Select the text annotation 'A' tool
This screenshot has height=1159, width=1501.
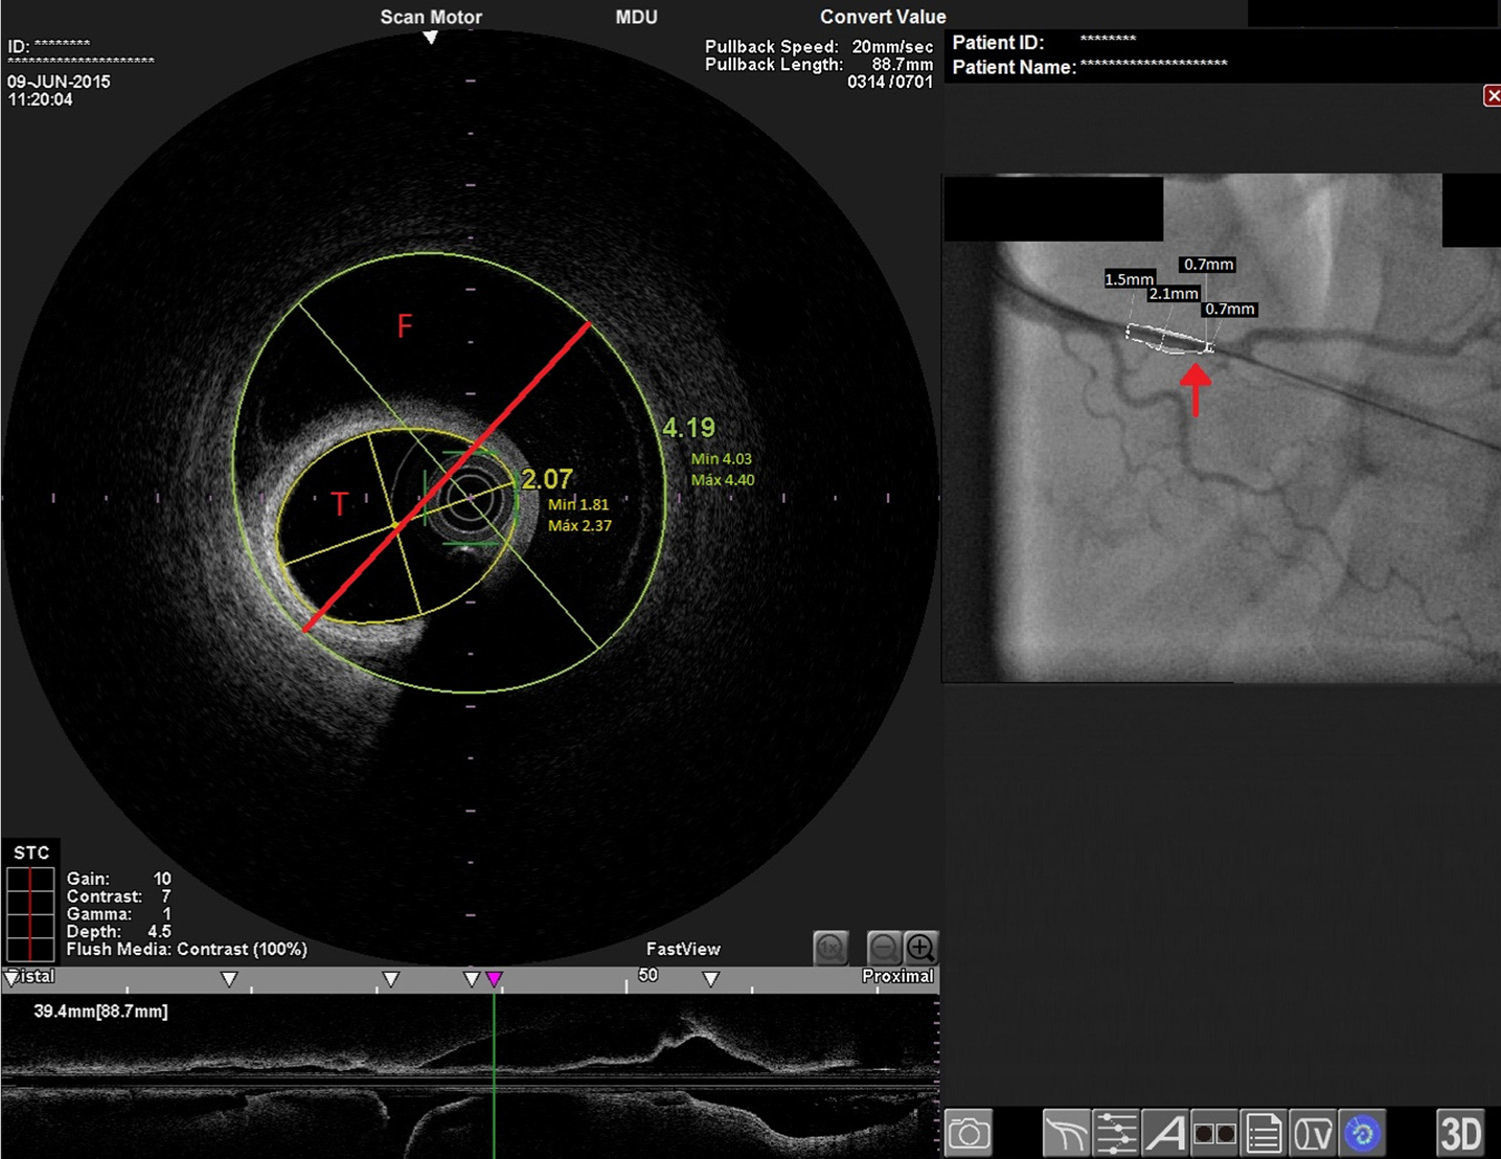pyautogui.click(x=1165, y=1134)
